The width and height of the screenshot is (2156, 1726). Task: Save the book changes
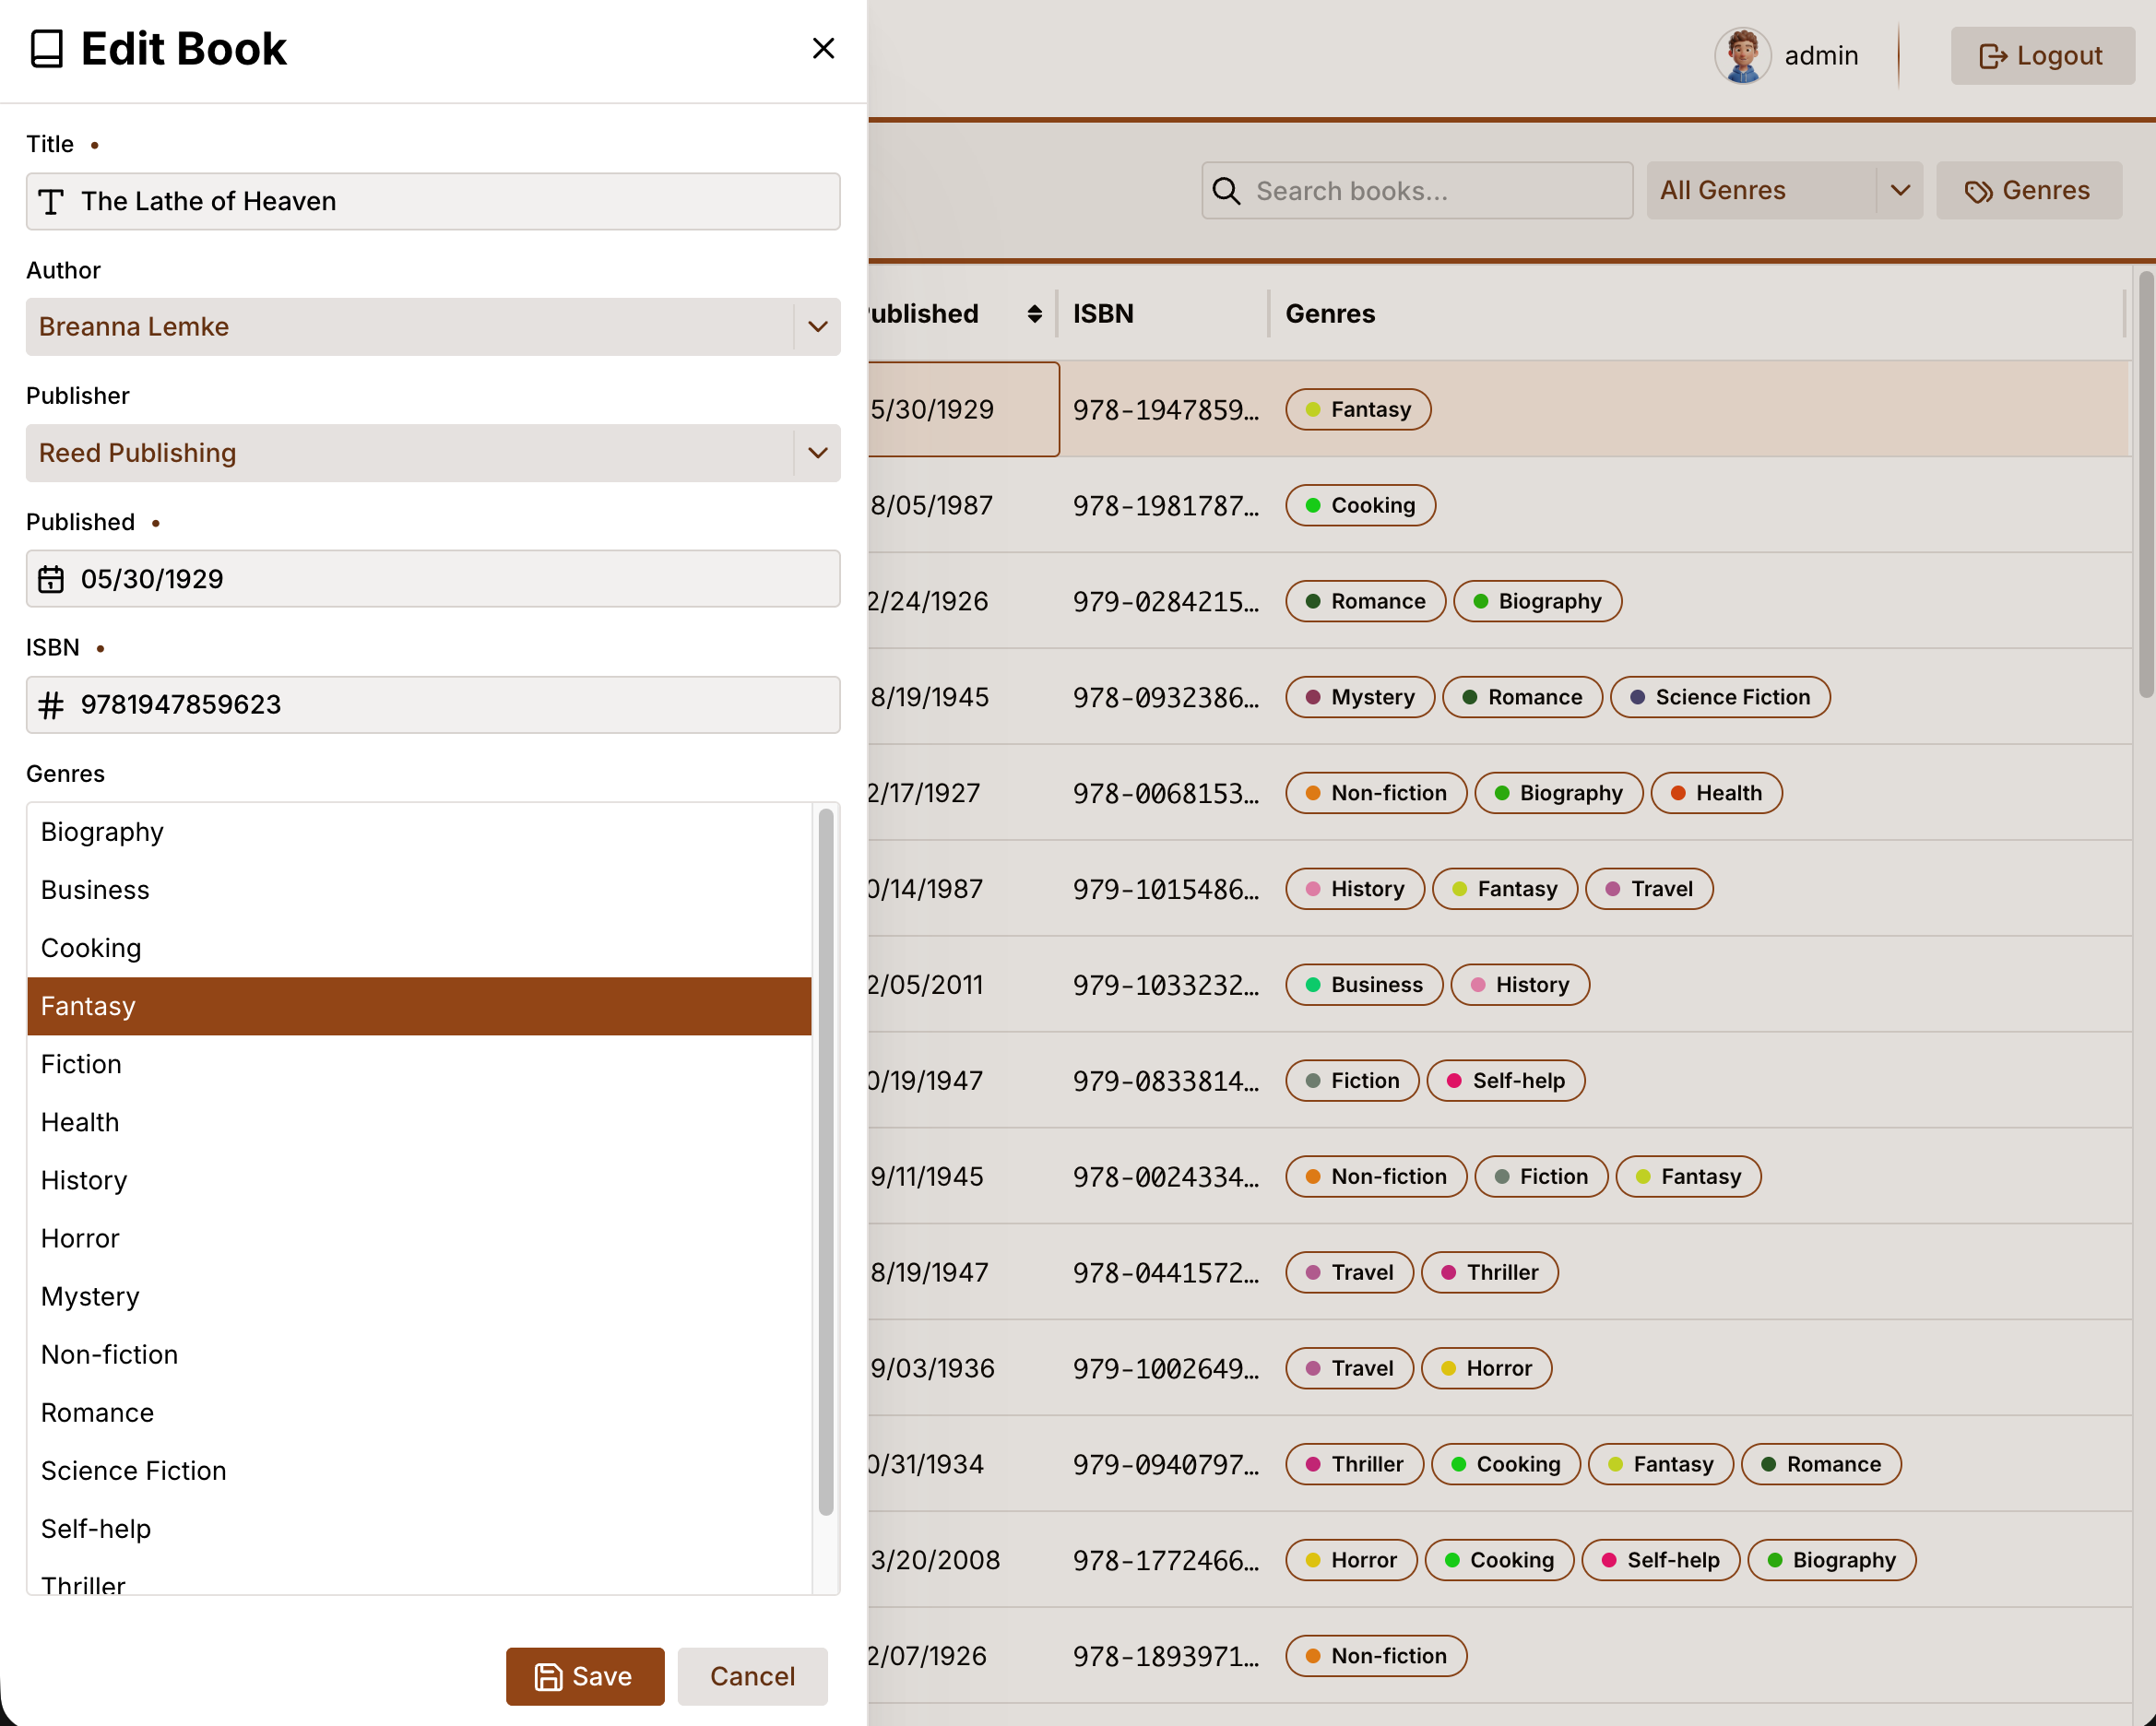[x=584, y=1676]
